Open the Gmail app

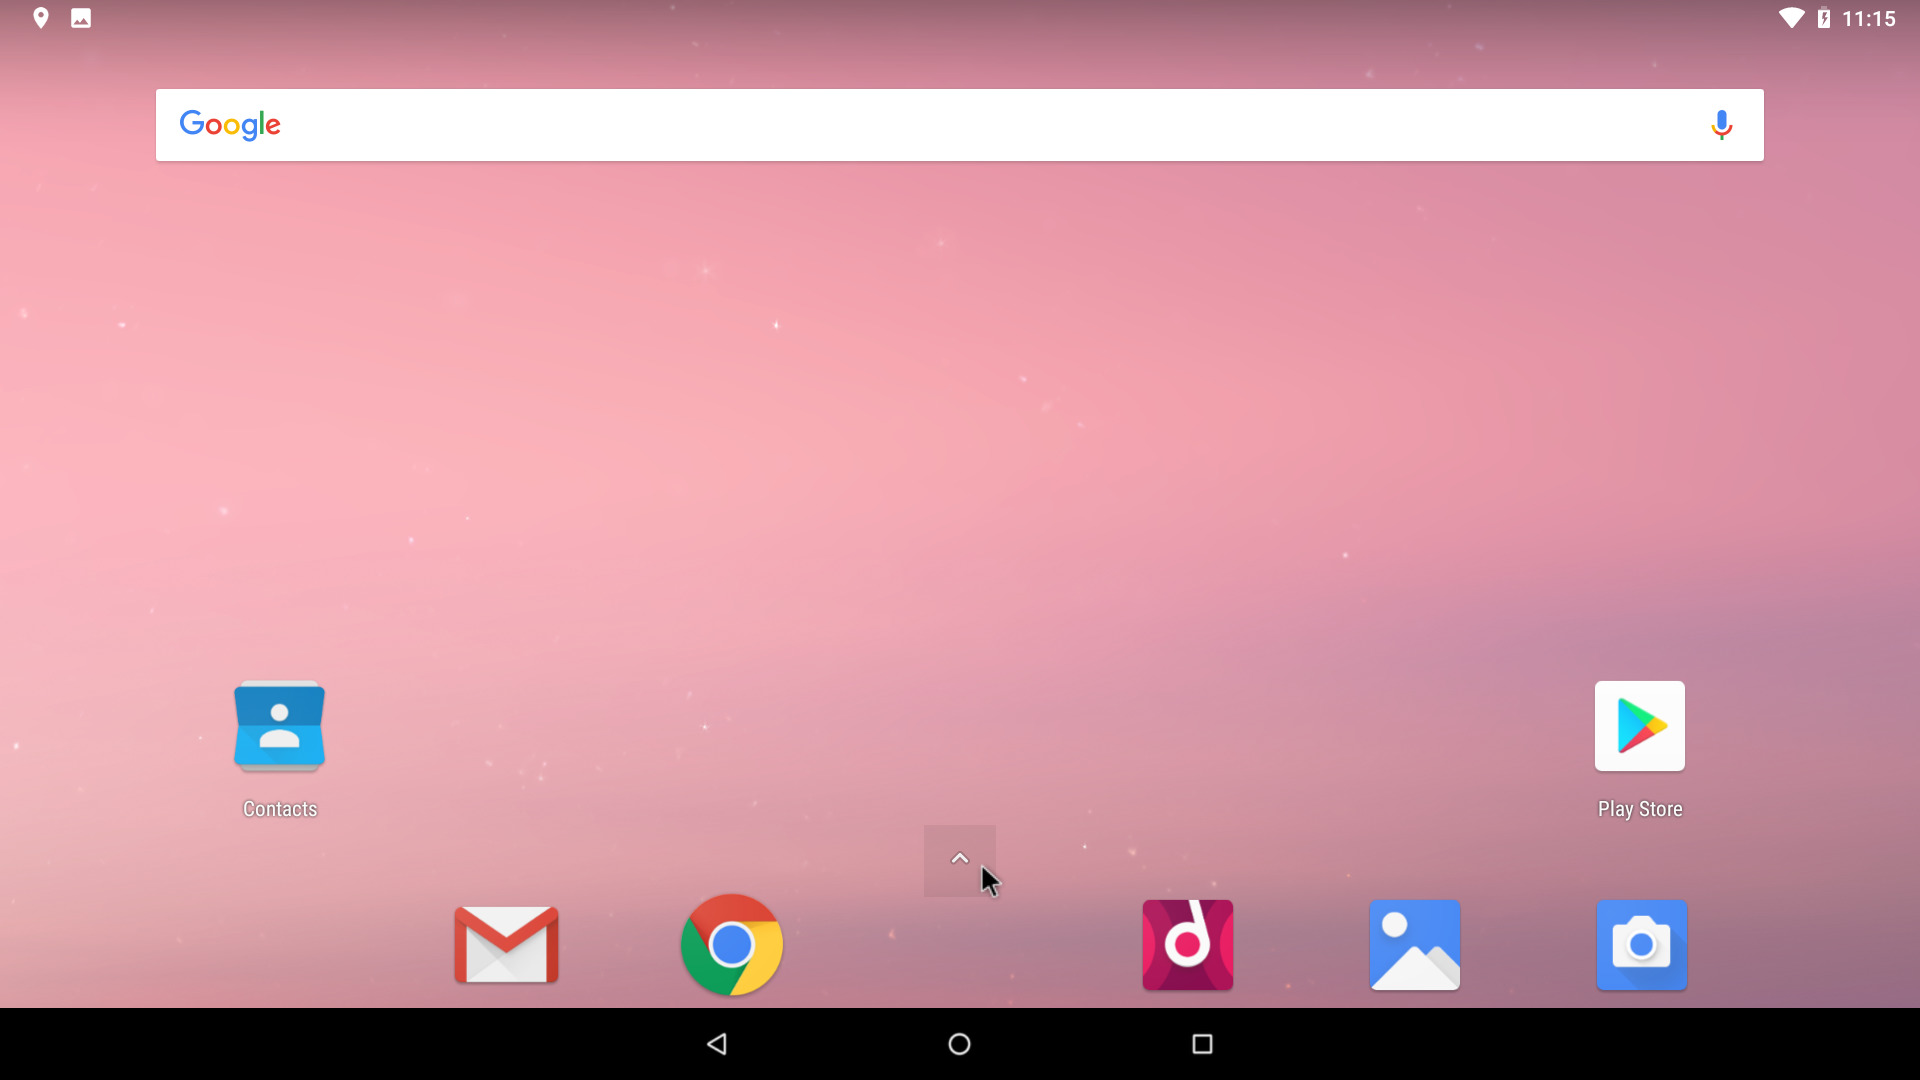[x=506, y=945]
